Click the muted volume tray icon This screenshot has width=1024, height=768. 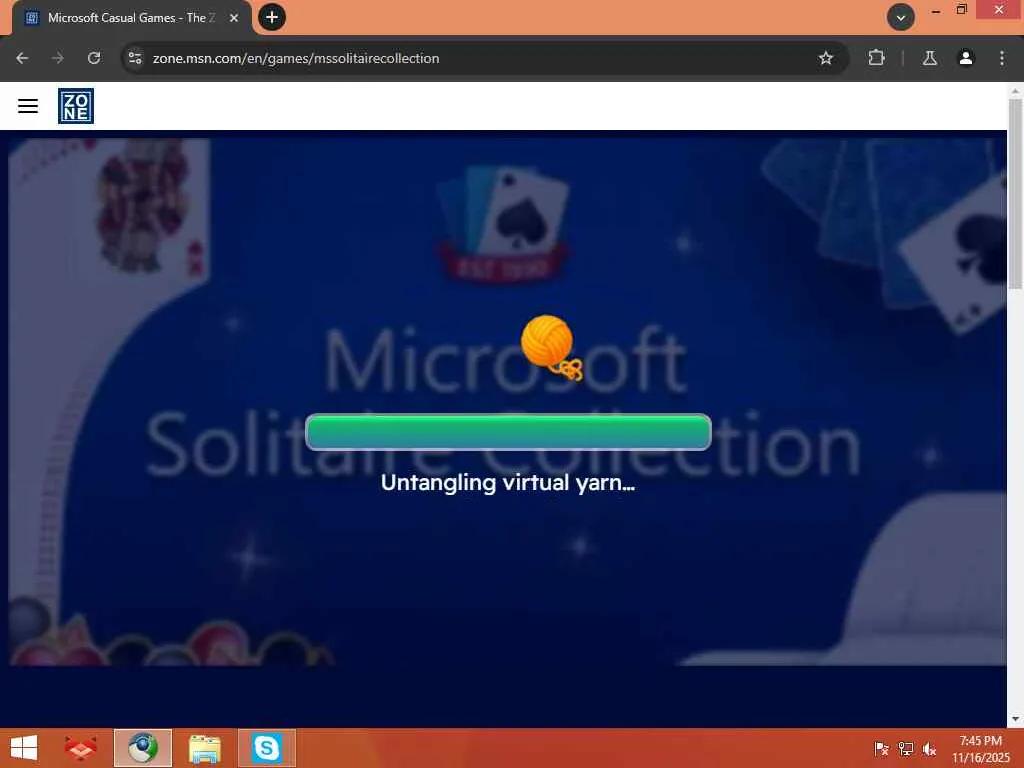(x=929, y=749)
